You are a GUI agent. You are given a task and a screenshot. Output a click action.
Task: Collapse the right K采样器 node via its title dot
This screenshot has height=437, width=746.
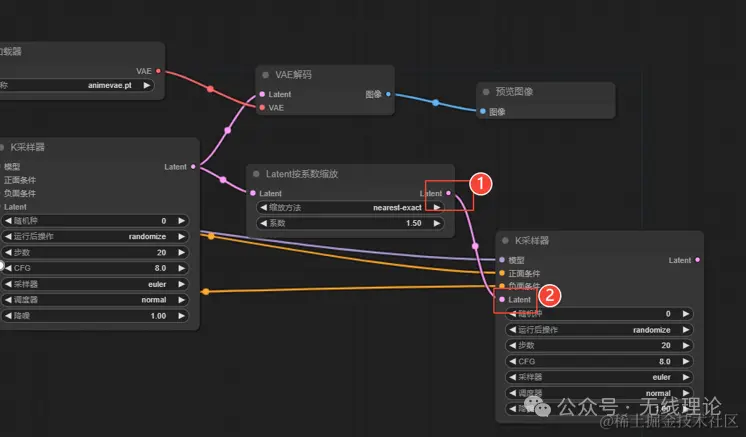[505, 241]
